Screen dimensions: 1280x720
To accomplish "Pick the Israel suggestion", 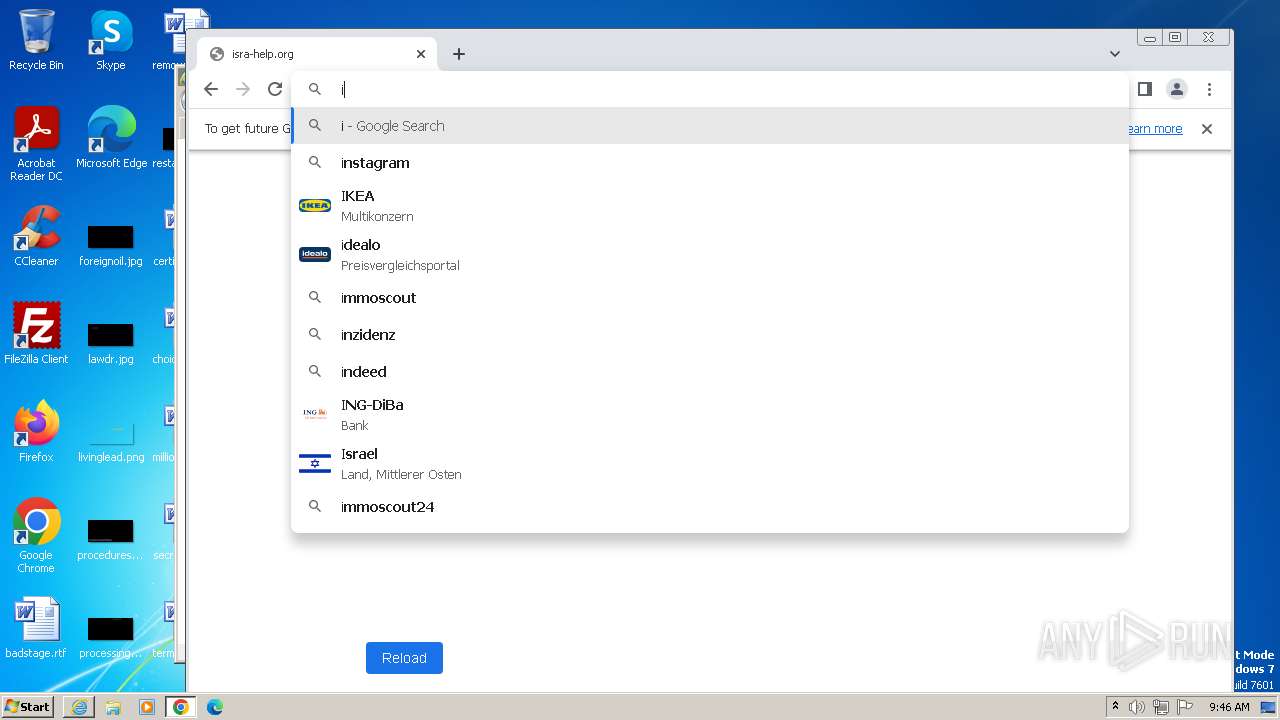I will click(x=710, y=464).
